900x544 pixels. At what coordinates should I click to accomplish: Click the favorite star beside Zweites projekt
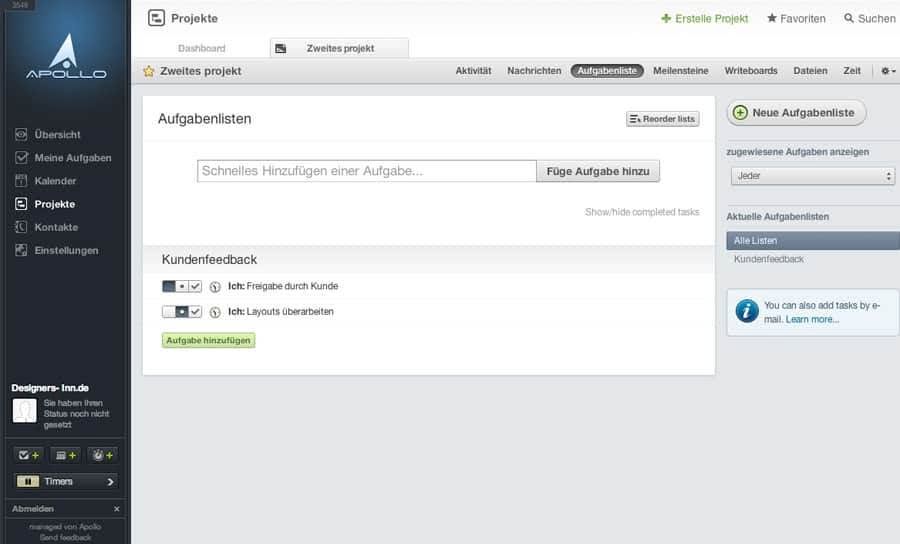pyautogui.click(x=149, y=71)
